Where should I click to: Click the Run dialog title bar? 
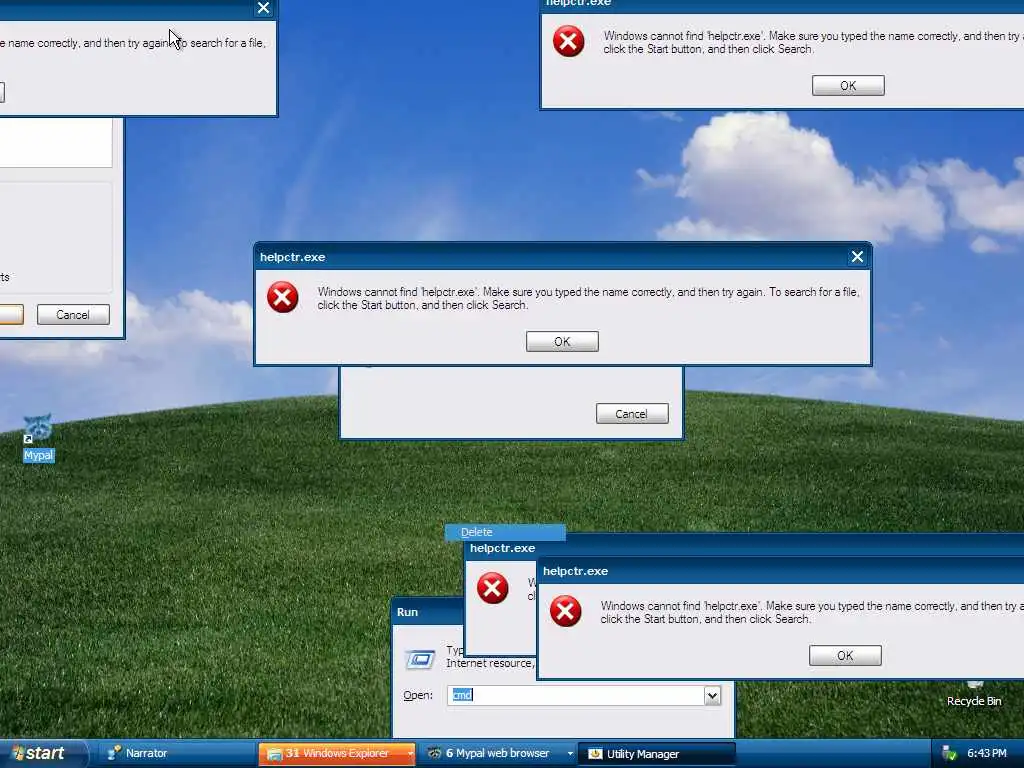[x=428, y=612]
